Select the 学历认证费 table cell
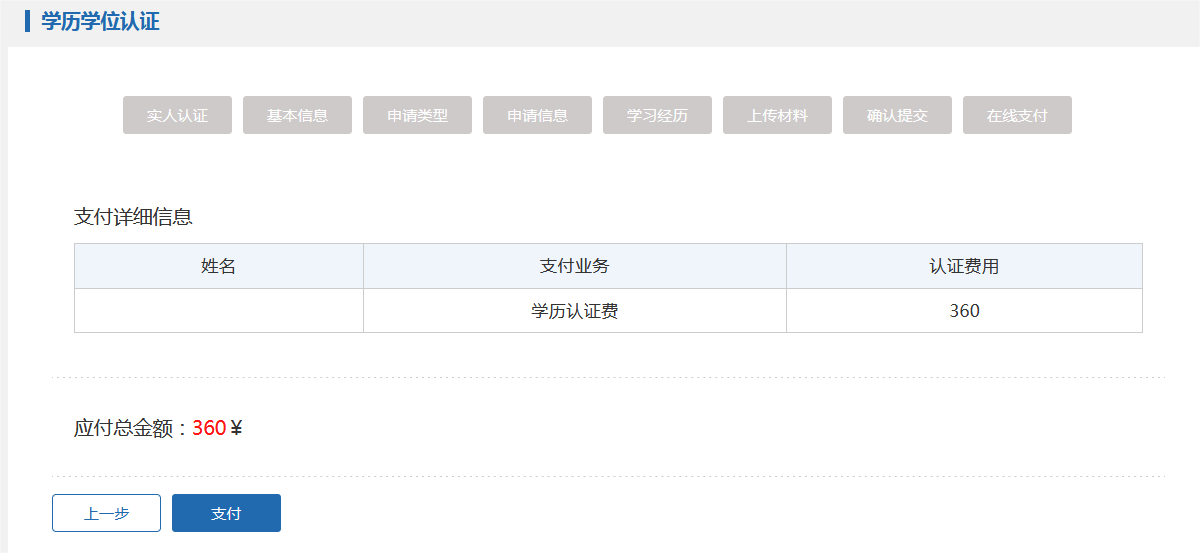 [x=575, y=311]
